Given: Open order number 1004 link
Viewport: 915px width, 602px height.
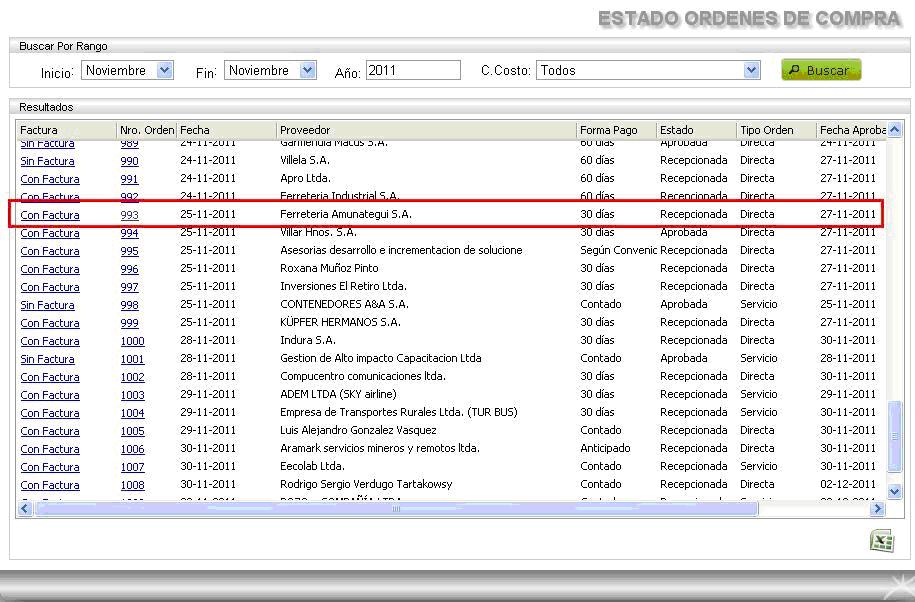Looking at the screenshot, I should pyautogui.click(x=132, y=414).
